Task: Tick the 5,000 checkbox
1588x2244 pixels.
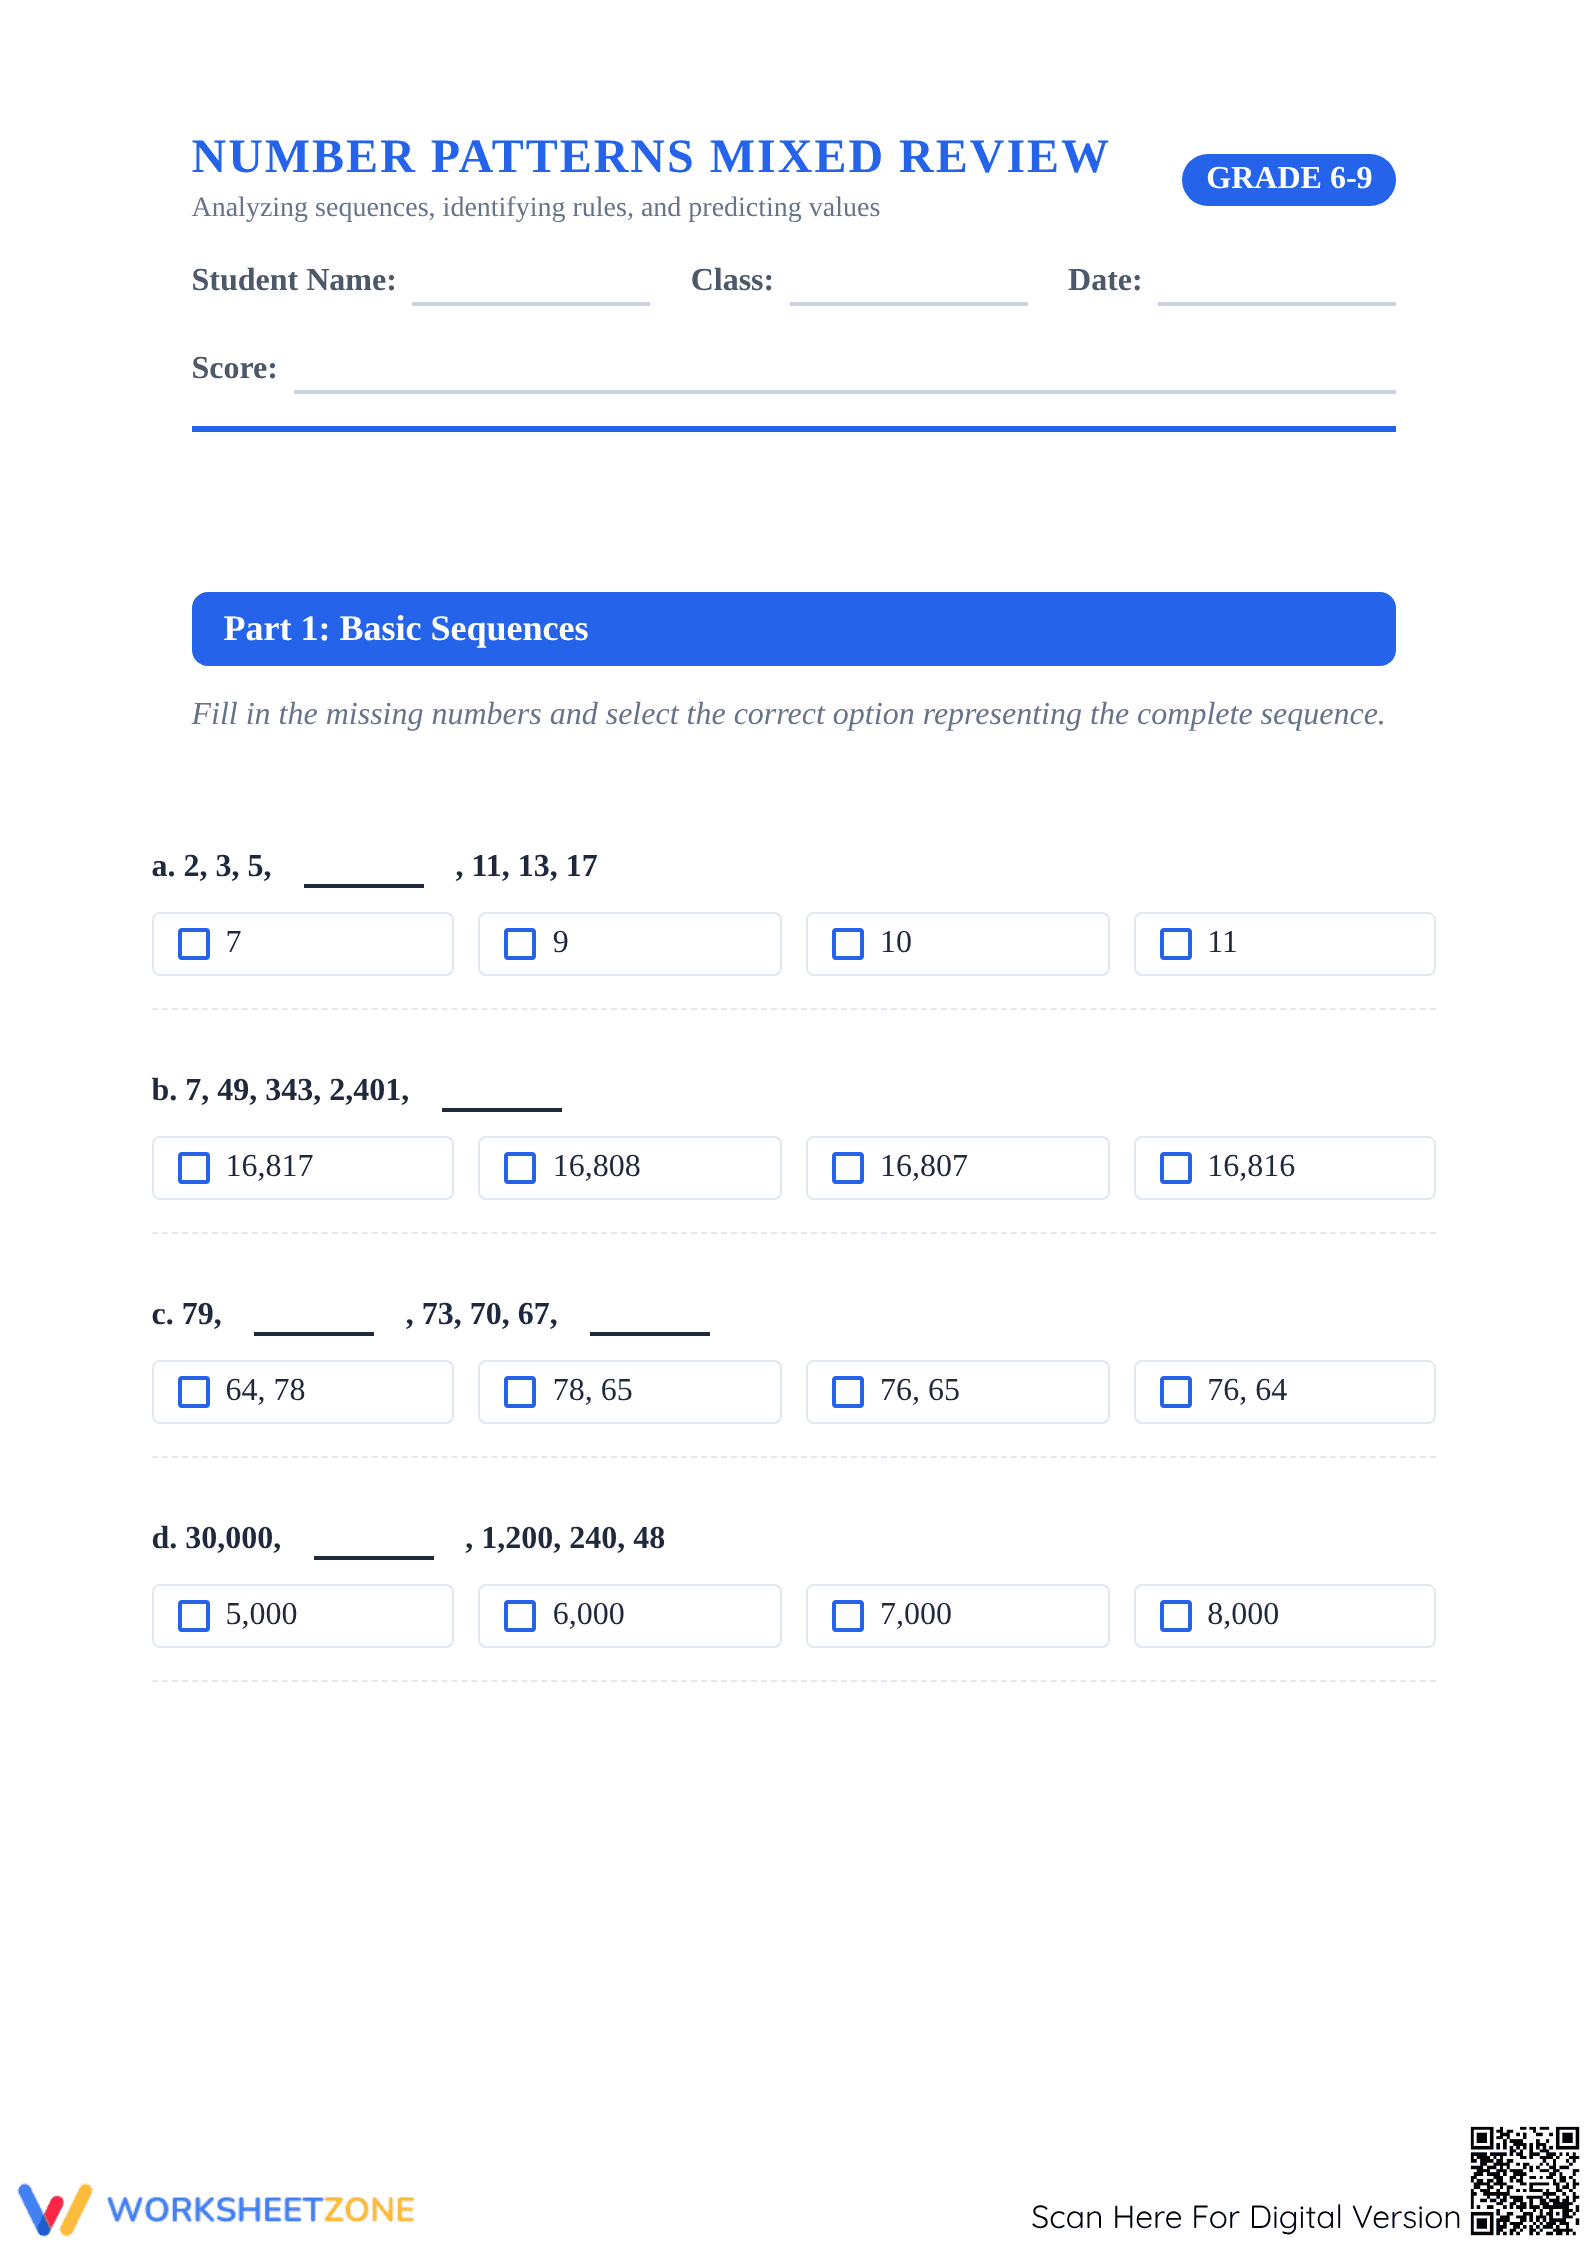Action: [194, 1616]
